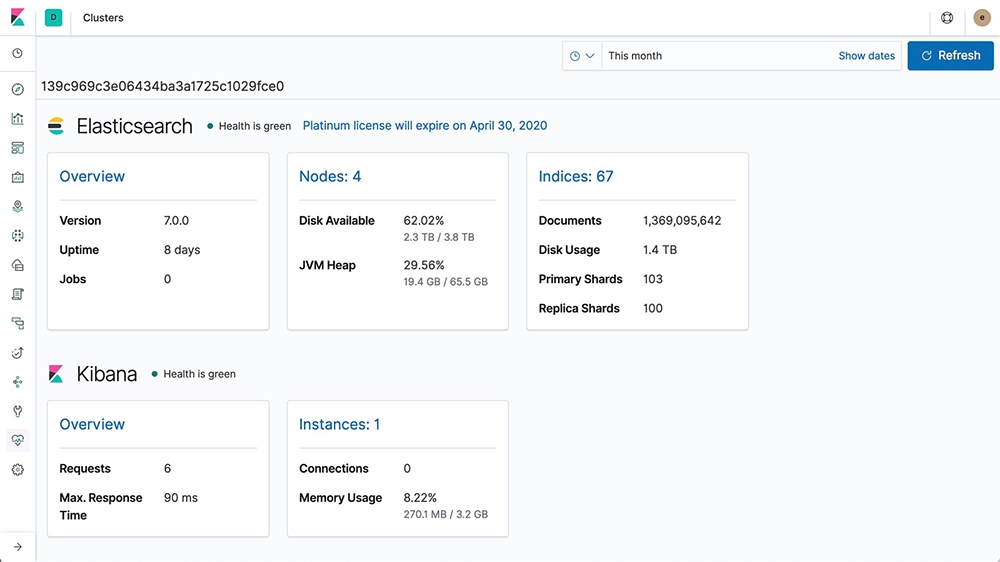Viewport: 1000px width, 562px height.
Task: Open Maps icon in sidebar
Action: point(18,206)
